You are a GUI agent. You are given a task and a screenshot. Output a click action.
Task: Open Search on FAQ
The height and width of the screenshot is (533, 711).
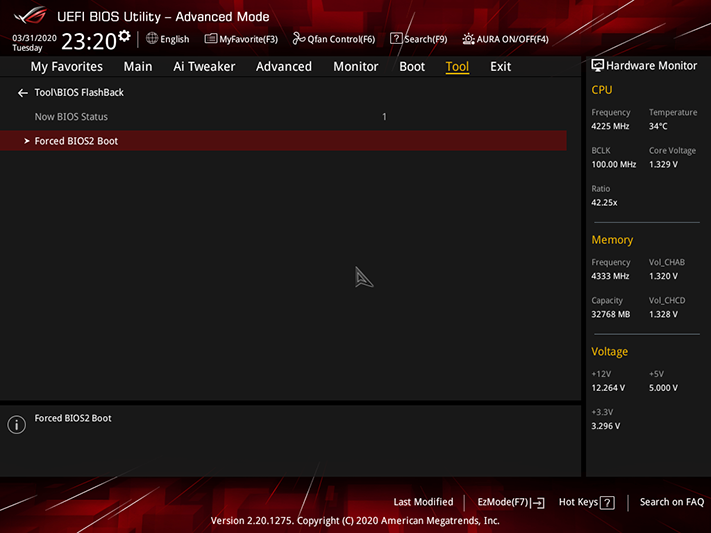tap(672, 502)
